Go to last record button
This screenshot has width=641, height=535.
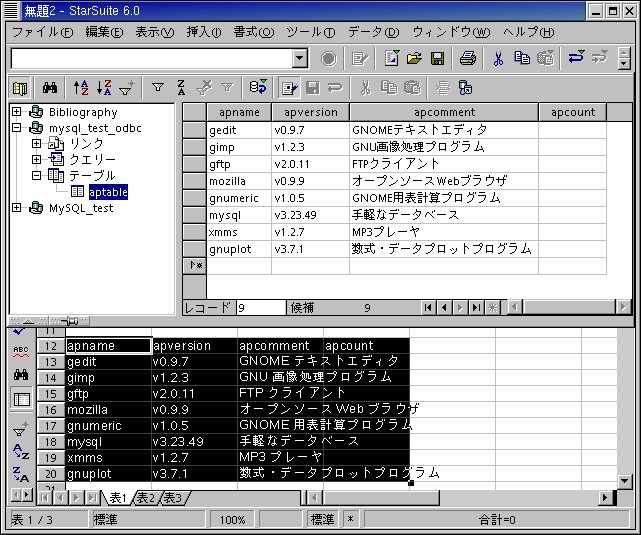pyautogui.click(x=476, y=307)
